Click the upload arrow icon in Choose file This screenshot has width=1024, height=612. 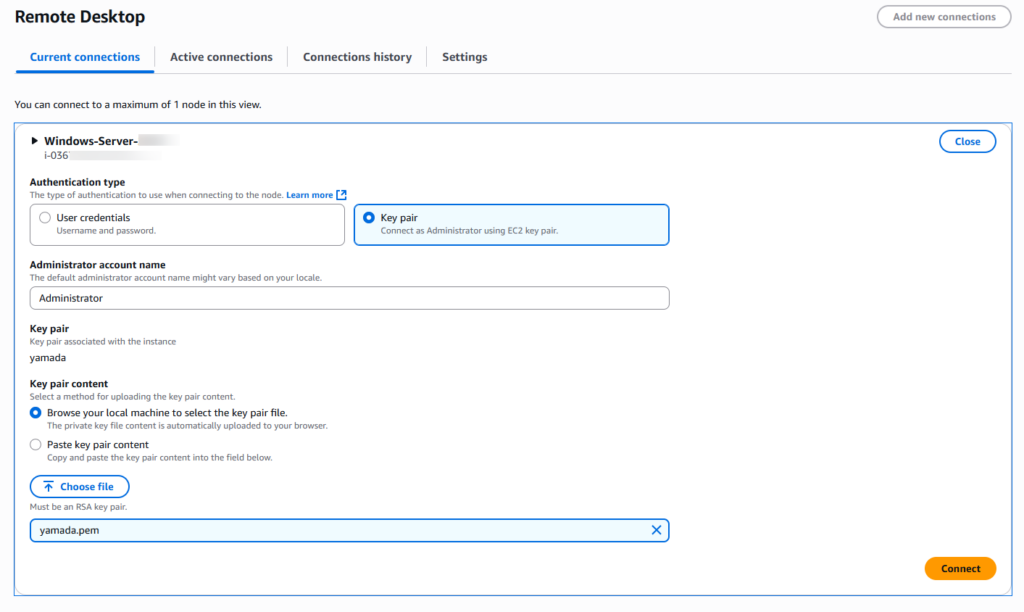(x=48, y=487)
